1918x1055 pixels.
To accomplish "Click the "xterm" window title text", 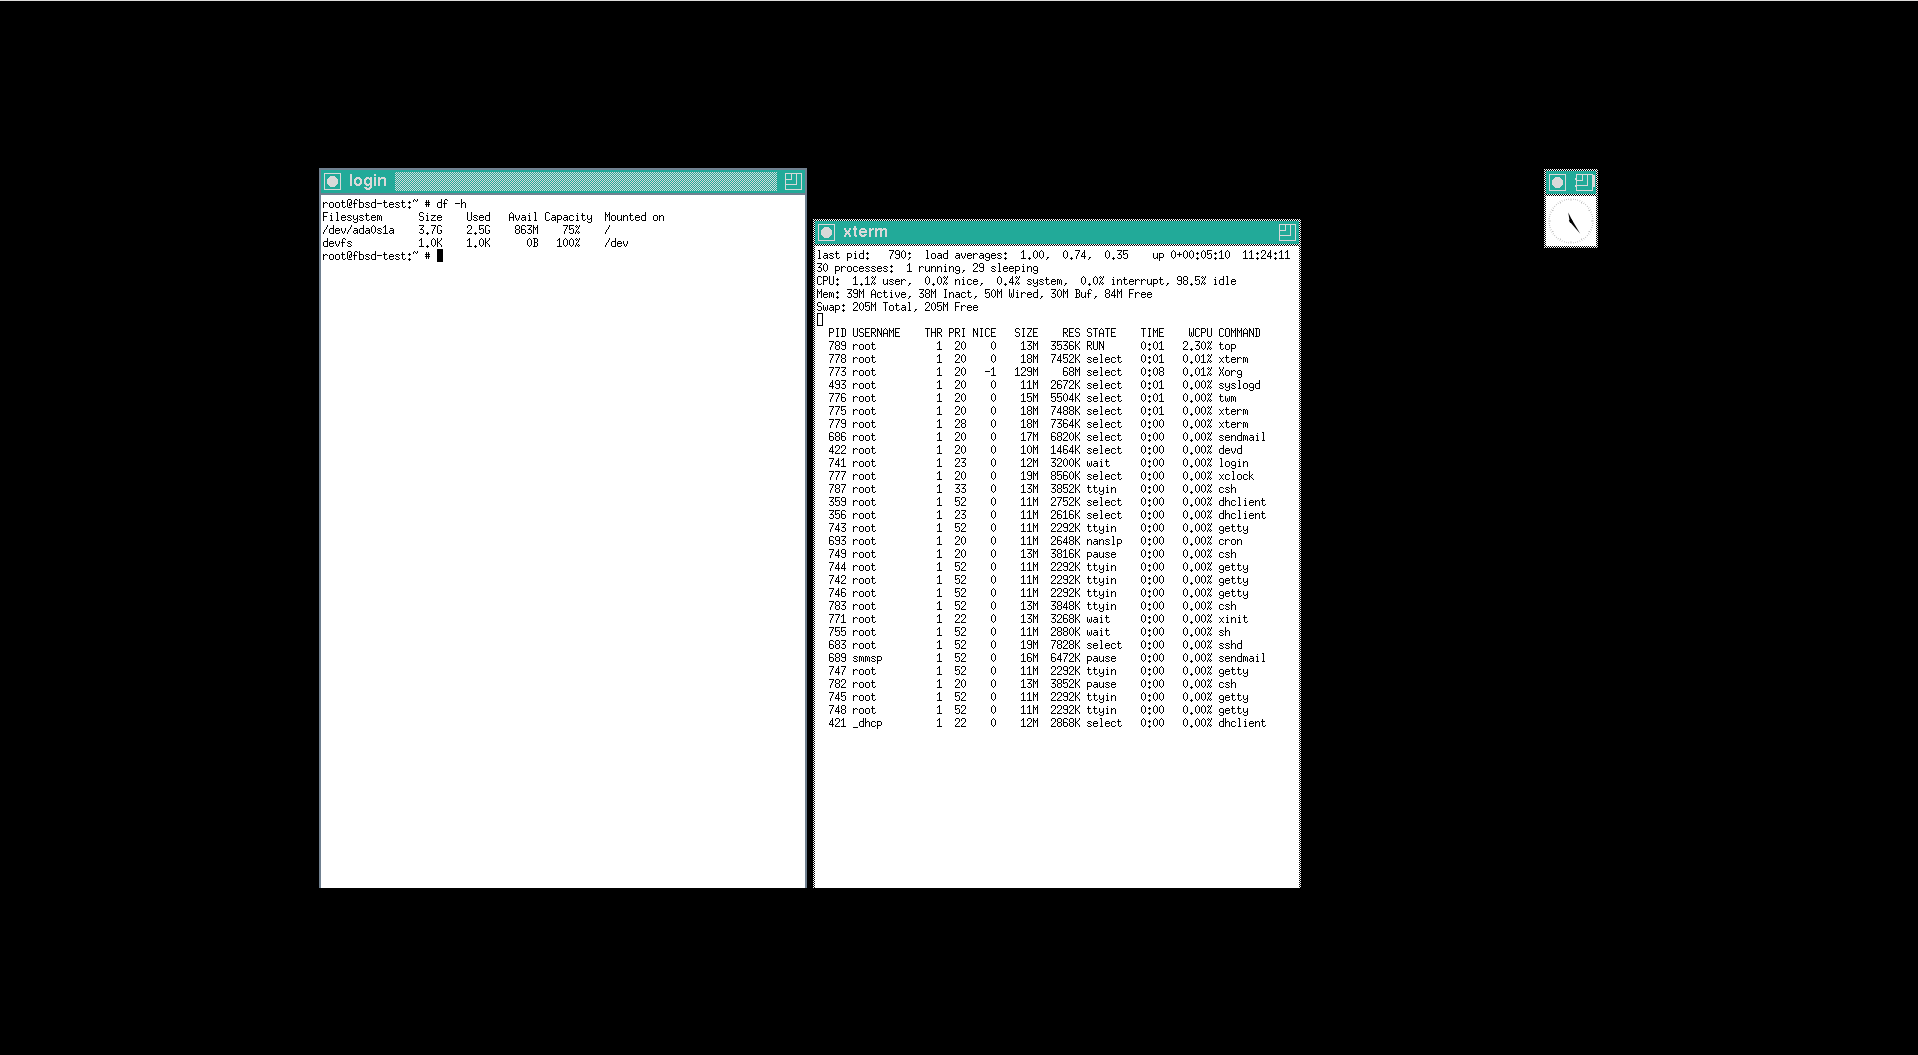I will [x=865, y=232].
